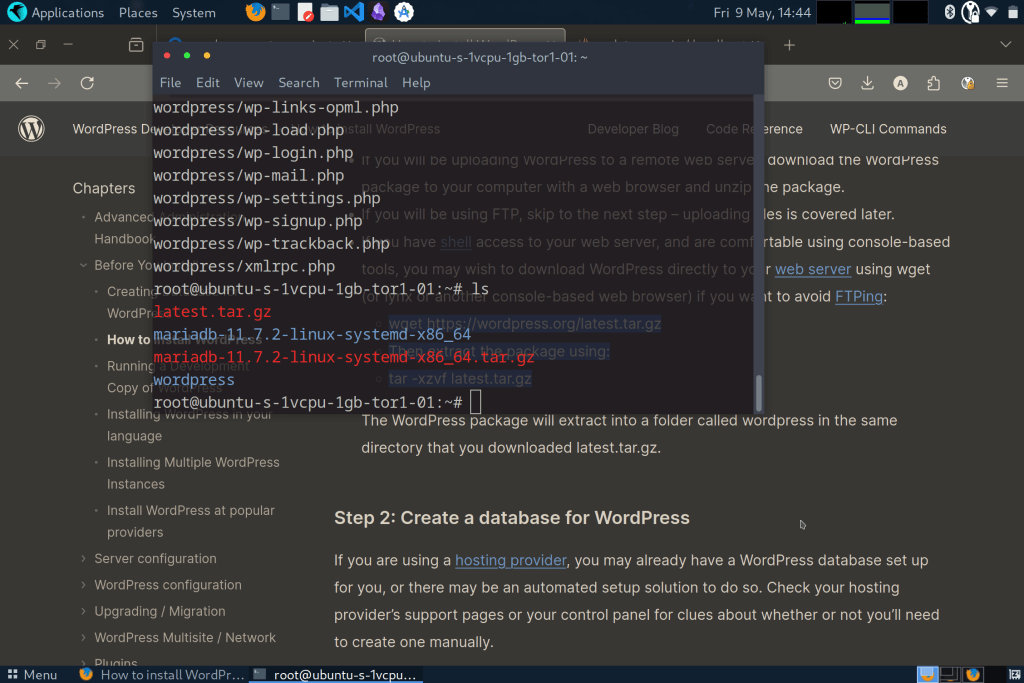The image size is (1024, 683).
Task: Follow the 'FTPing' hyperlink
Action: point(859,296)
